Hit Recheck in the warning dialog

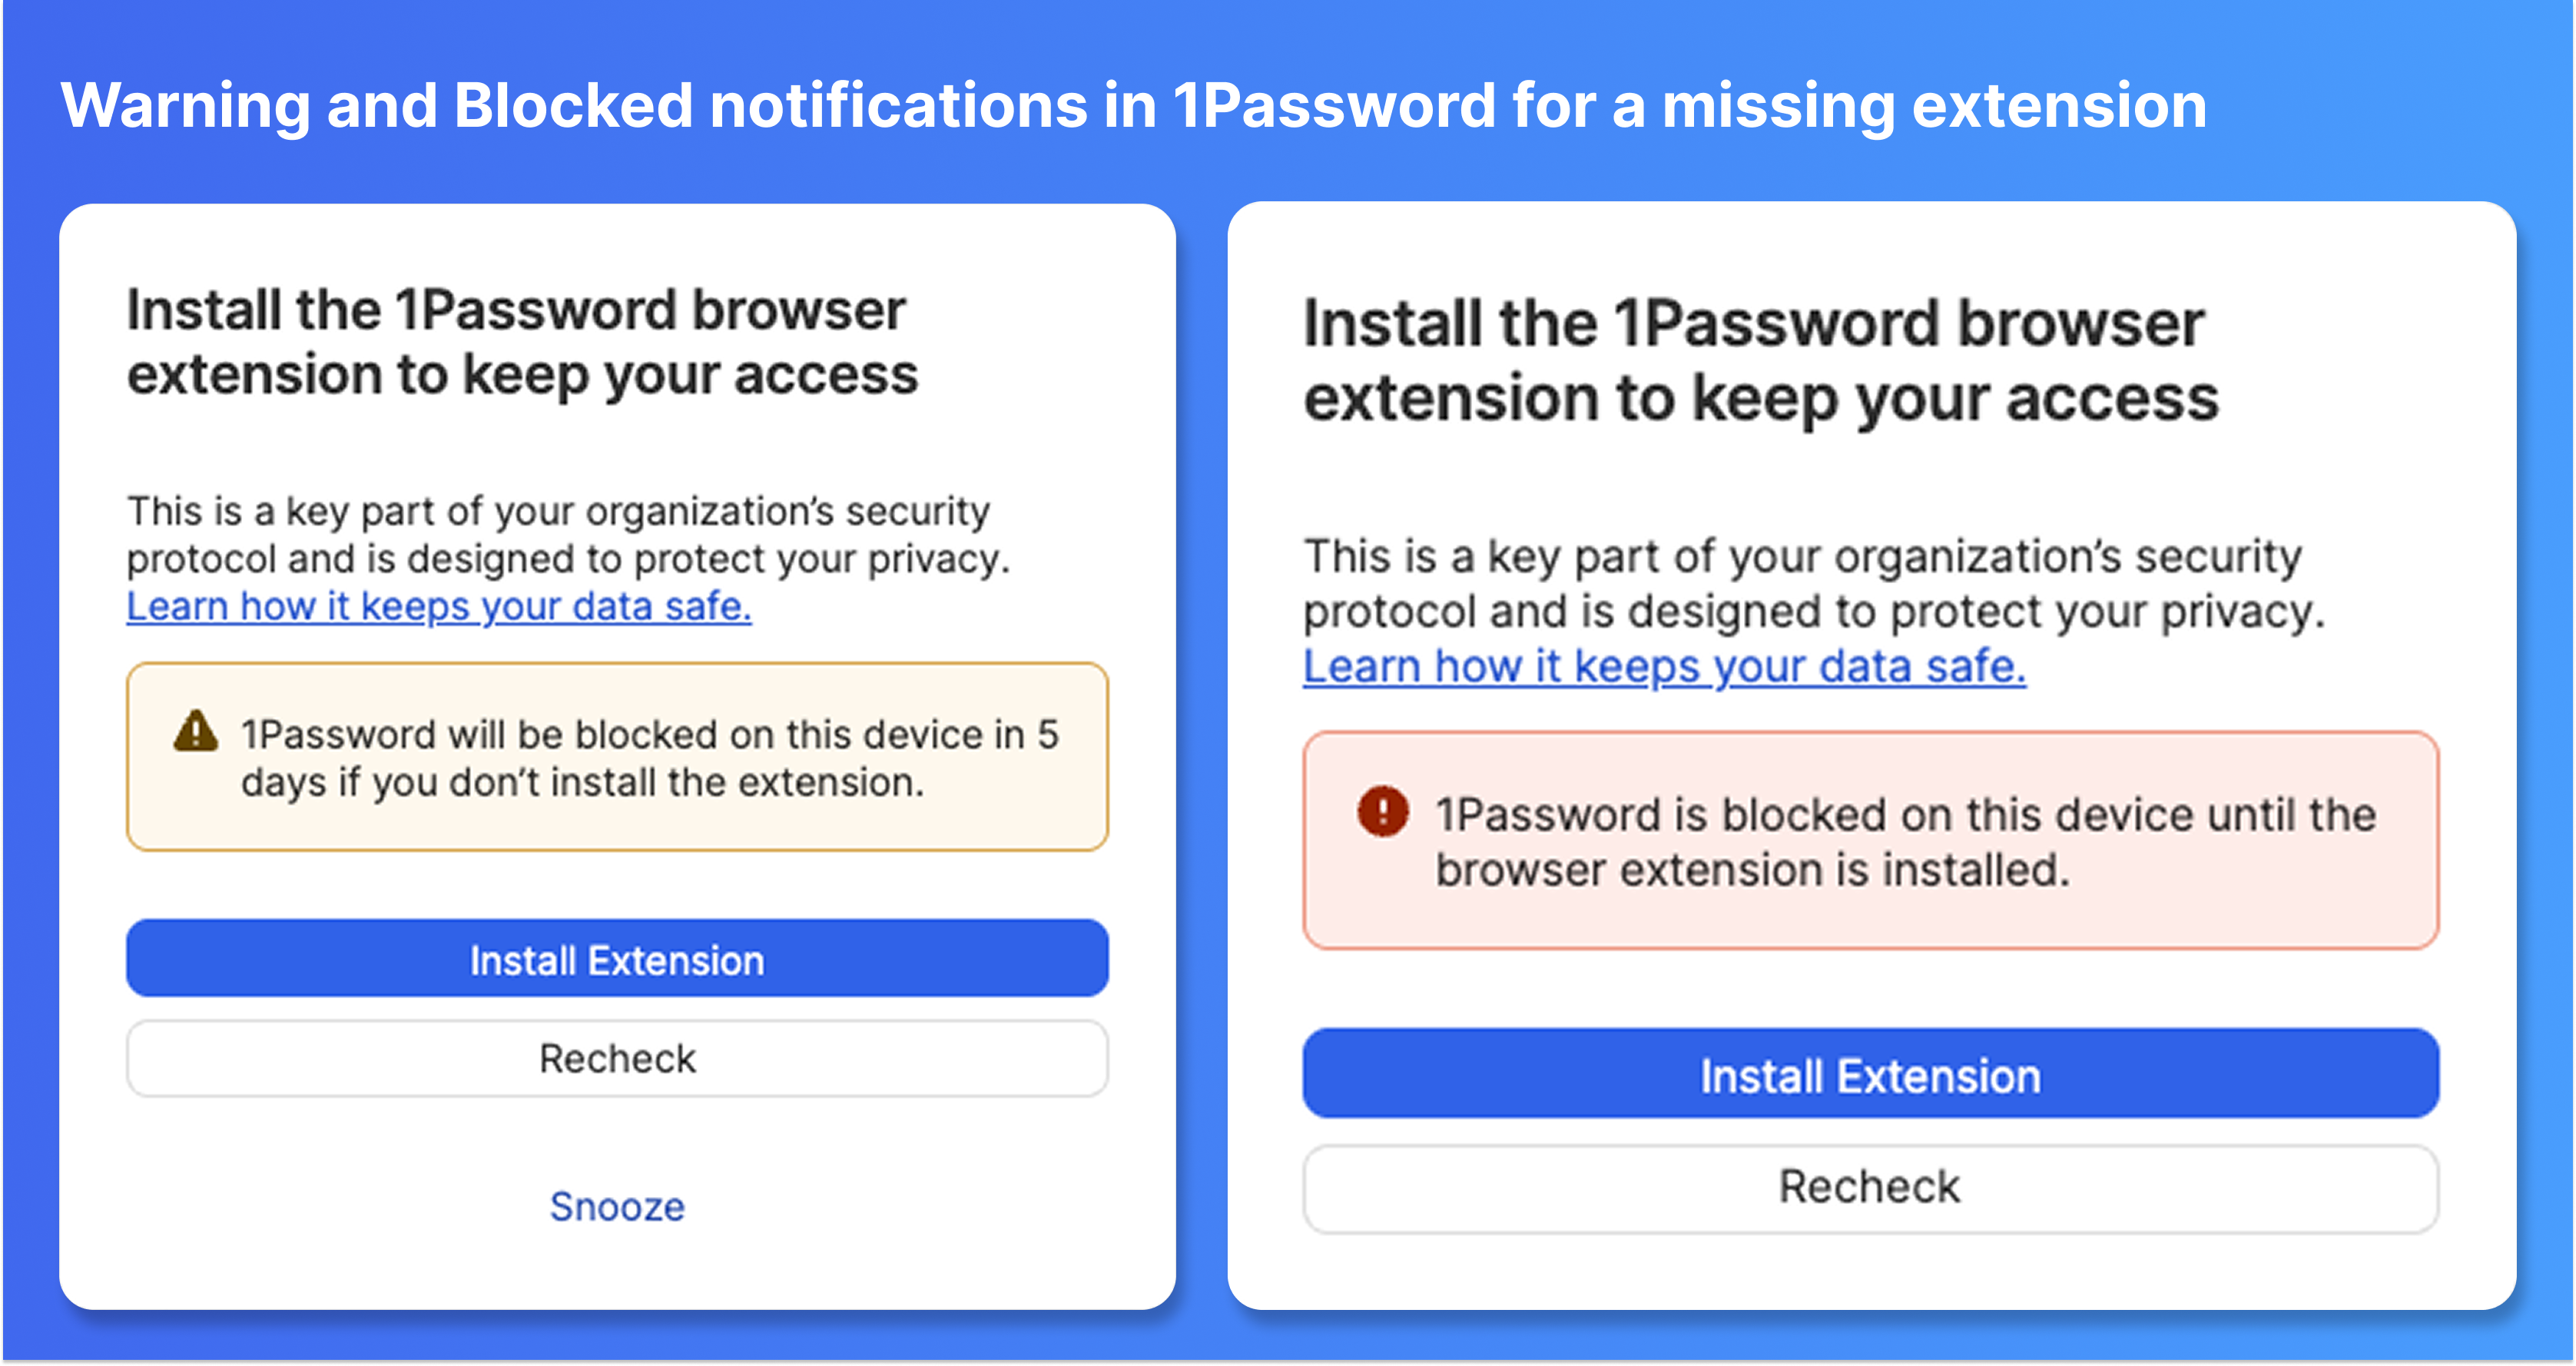point(617,1058)
